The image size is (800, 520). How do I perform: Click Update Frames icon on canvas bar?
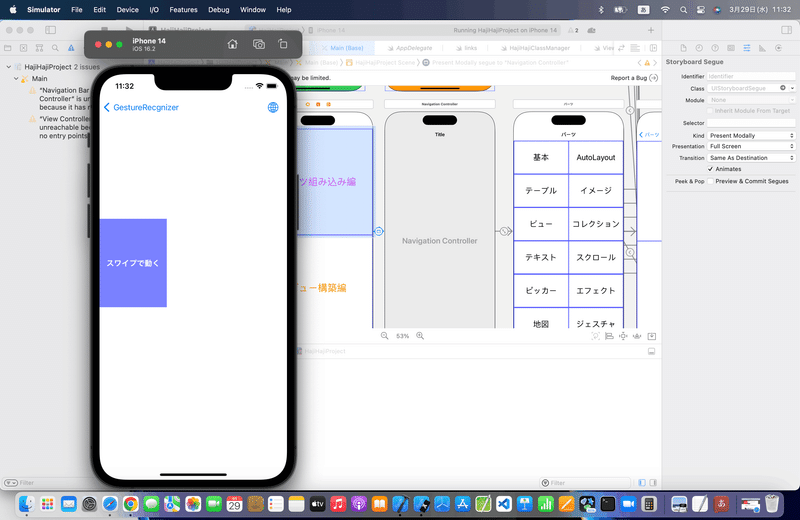[595, 336]
